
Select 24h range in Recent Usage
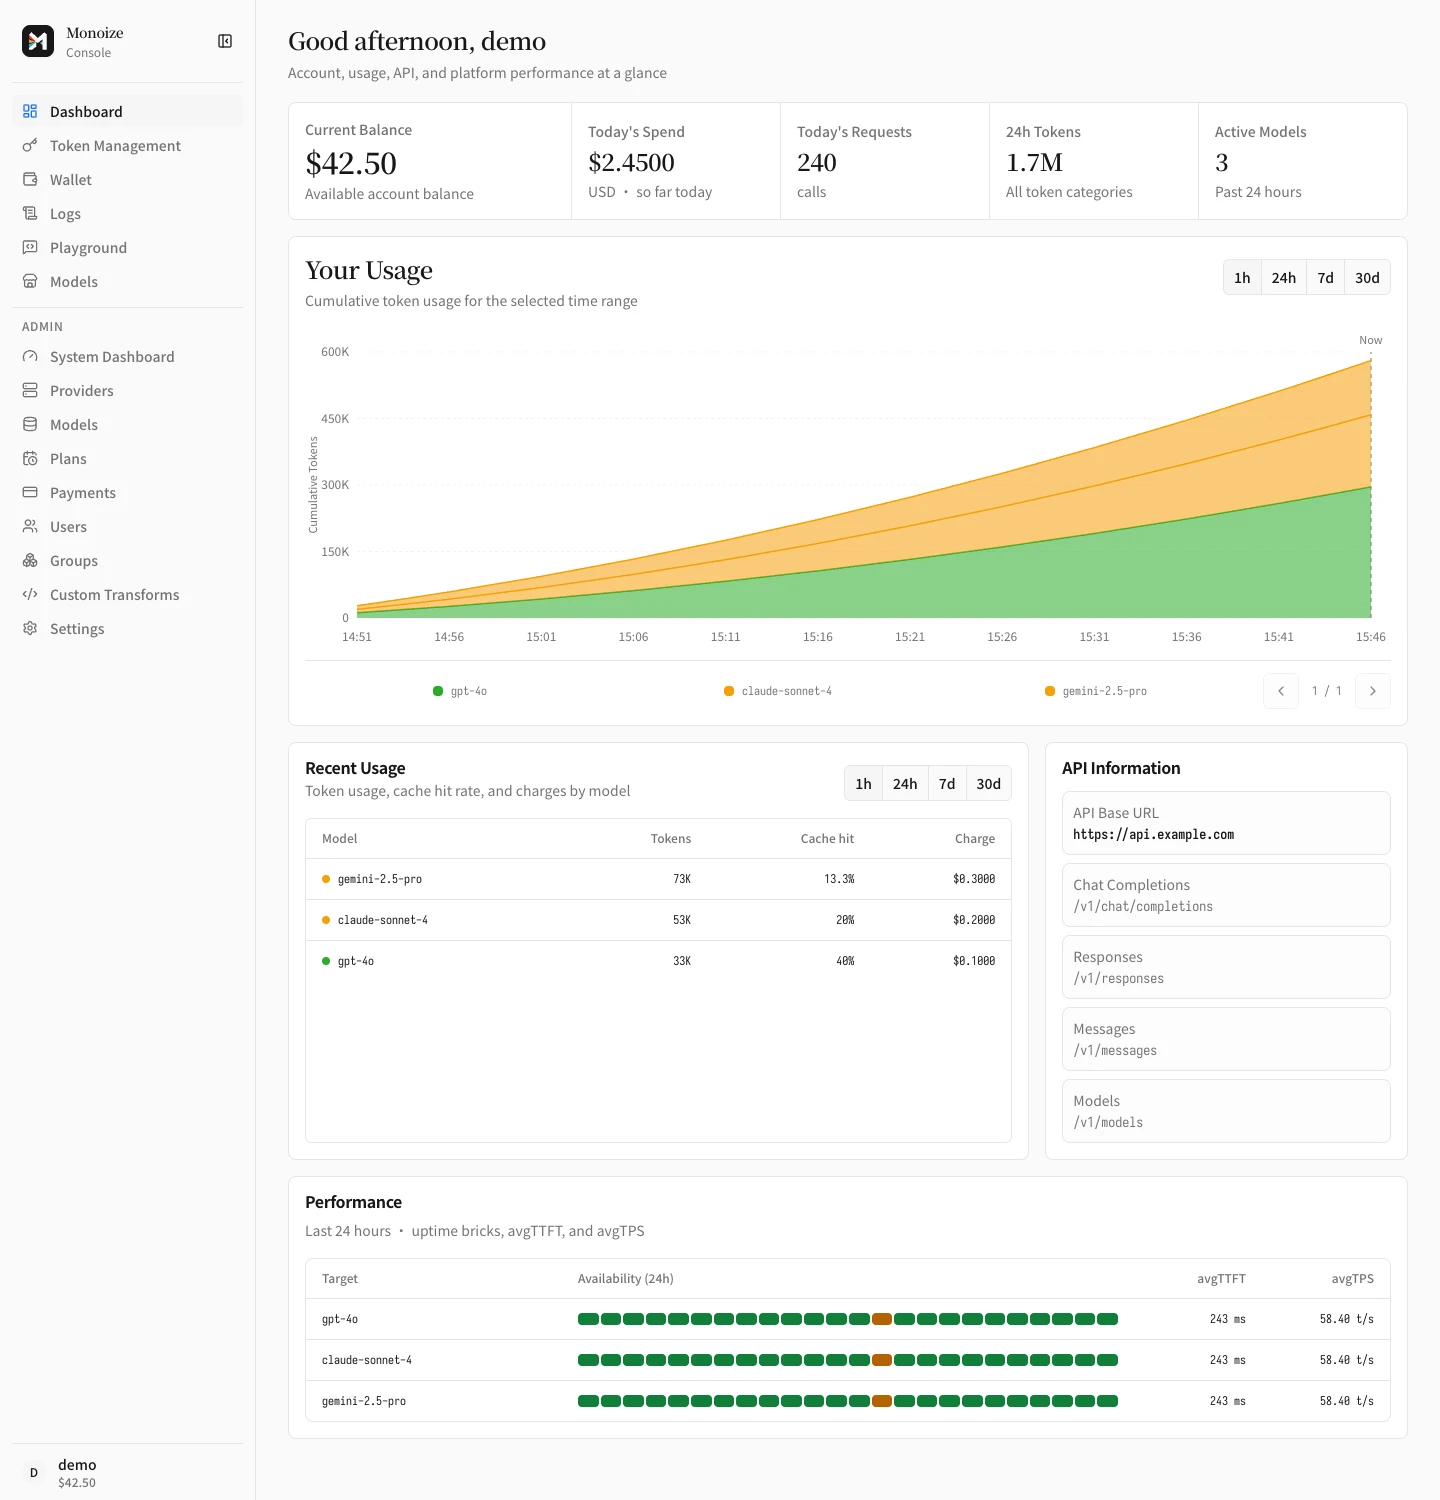tap(905, 784)
